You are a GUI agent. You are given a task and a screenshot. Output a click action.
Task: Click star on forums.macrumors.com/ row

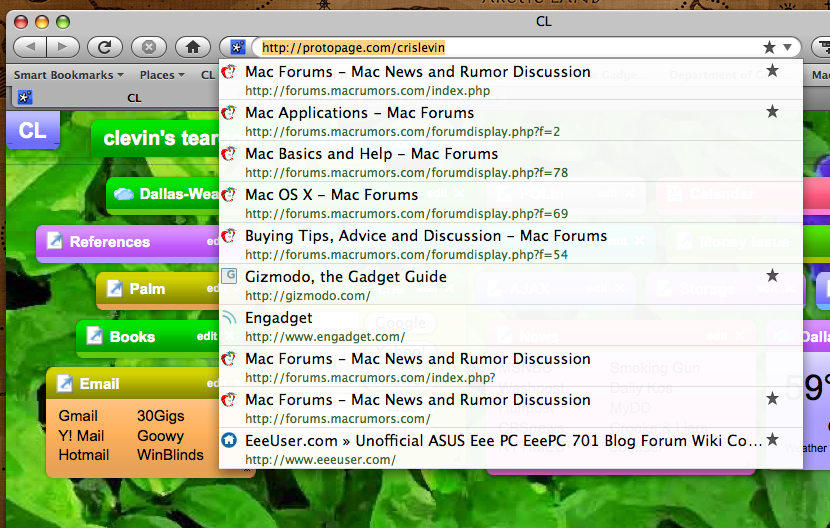point(772,398)
